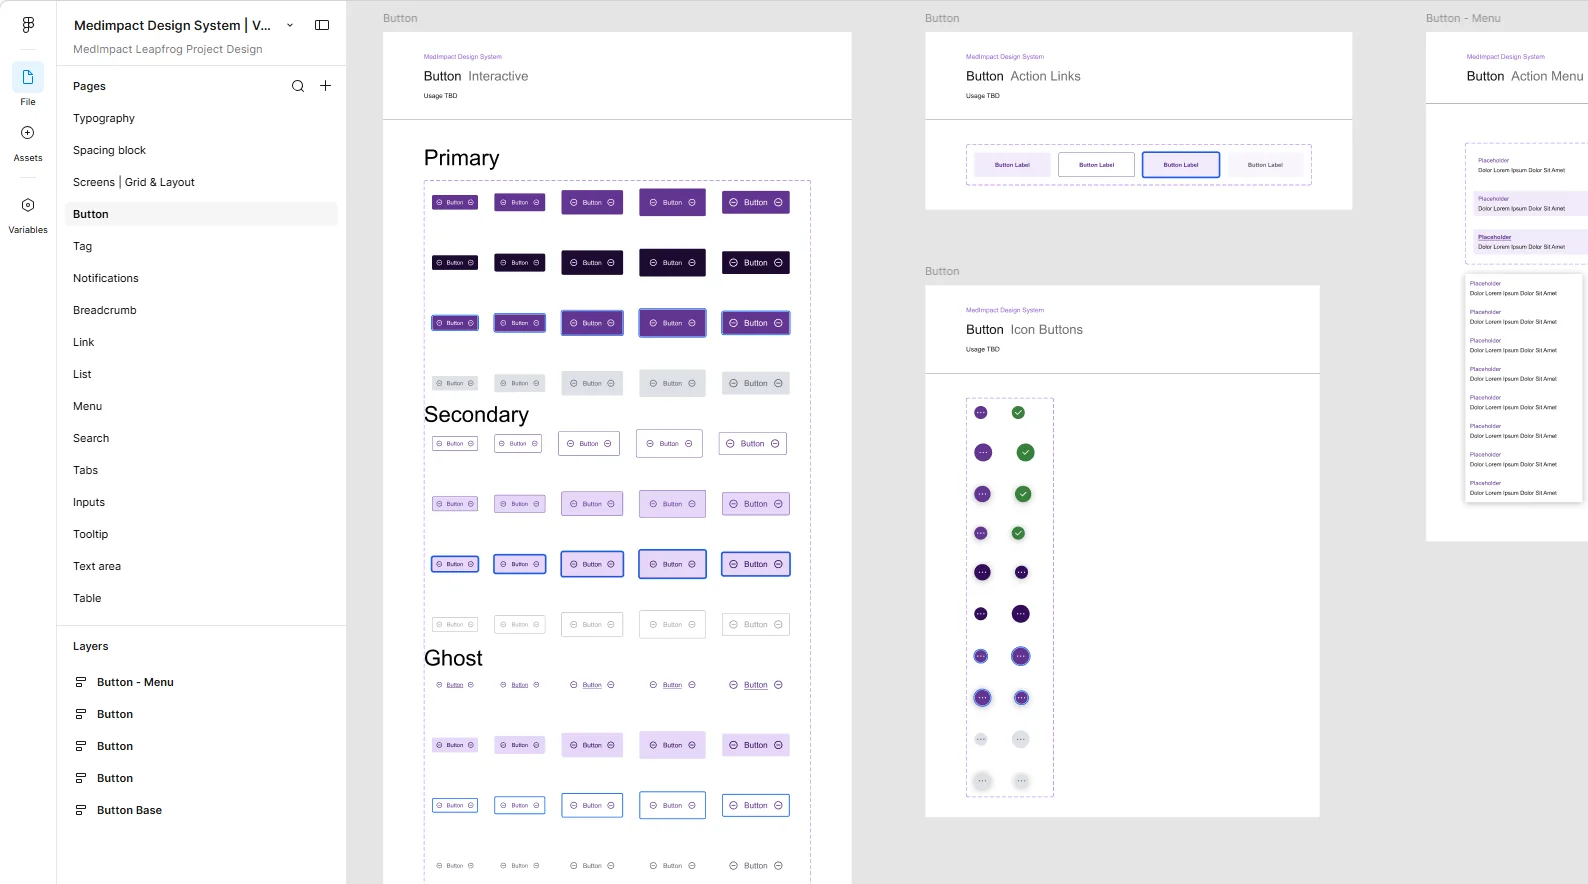Screen dimensions: 1588x884
Task: Click the focused Button Label link on canvas
Action: click(1181, 165)
